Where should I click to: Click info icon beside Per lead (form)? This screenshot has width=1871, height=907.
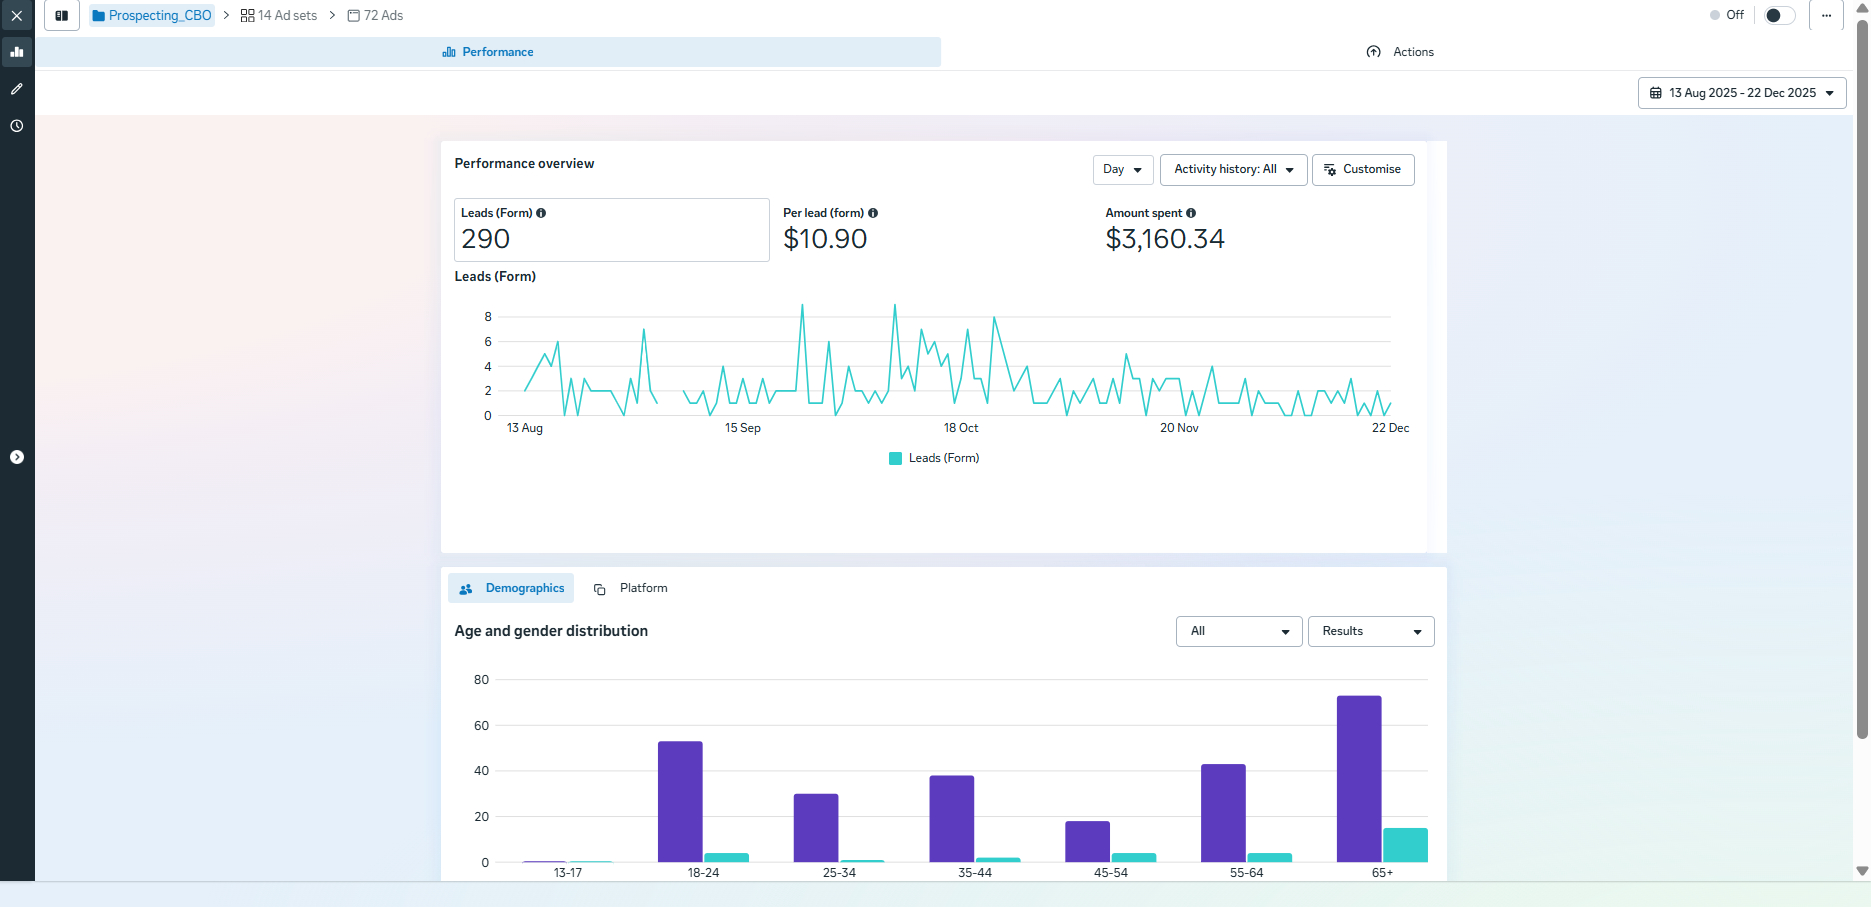pos(873,213)
